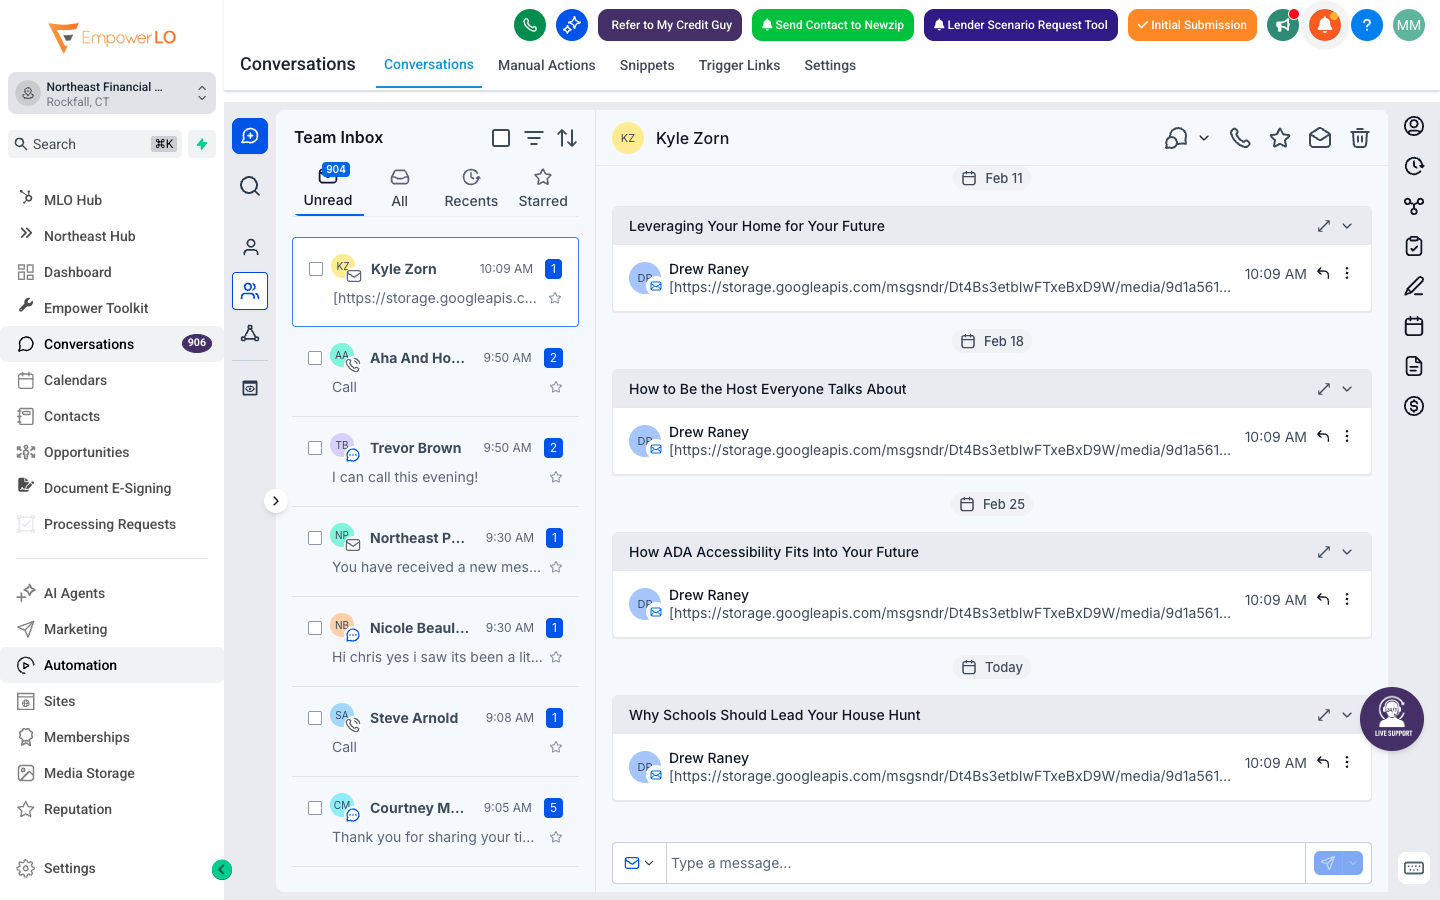This screenshot has height=900, width=1440.
Task: Check Kyle Zorn's conversation checkbox
Action: [x=316, y=268]
